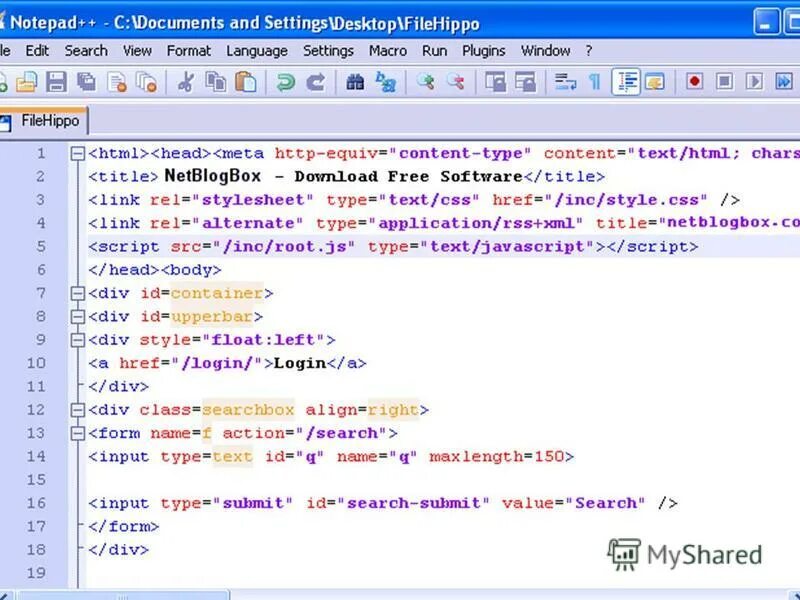Select the FileHippo document tab
Viewport: 800px width, 600px height.
pos(43,121)
